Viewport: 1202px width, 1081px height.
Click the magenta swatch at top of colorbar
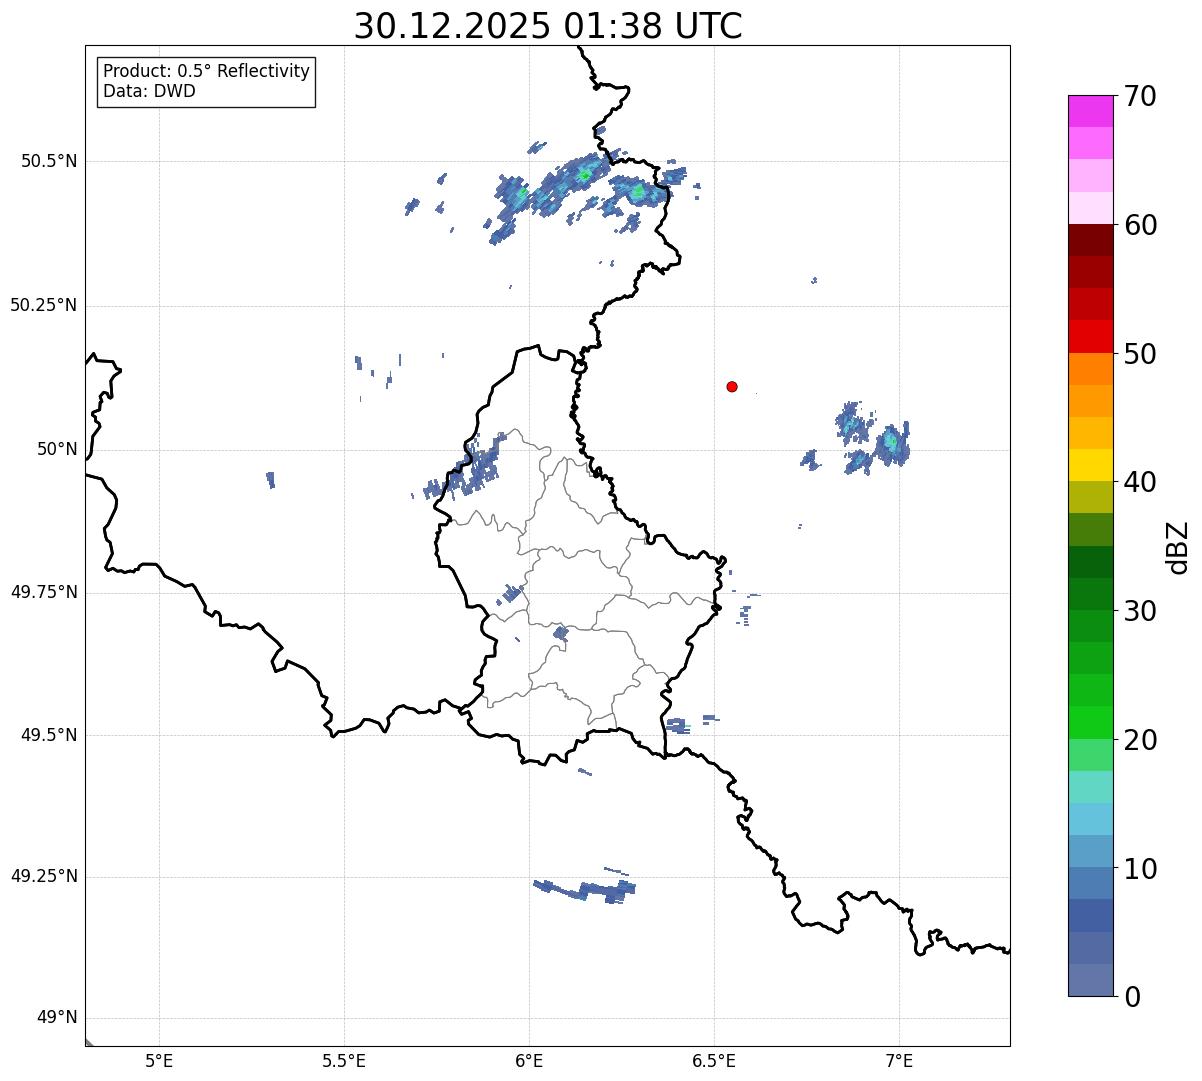(x=1091, y=111)
